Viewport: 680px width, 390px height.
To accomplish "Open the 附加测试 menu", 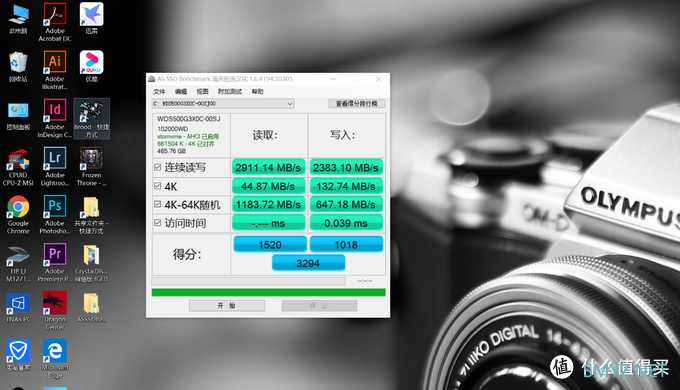I will [x=230, y=92].
